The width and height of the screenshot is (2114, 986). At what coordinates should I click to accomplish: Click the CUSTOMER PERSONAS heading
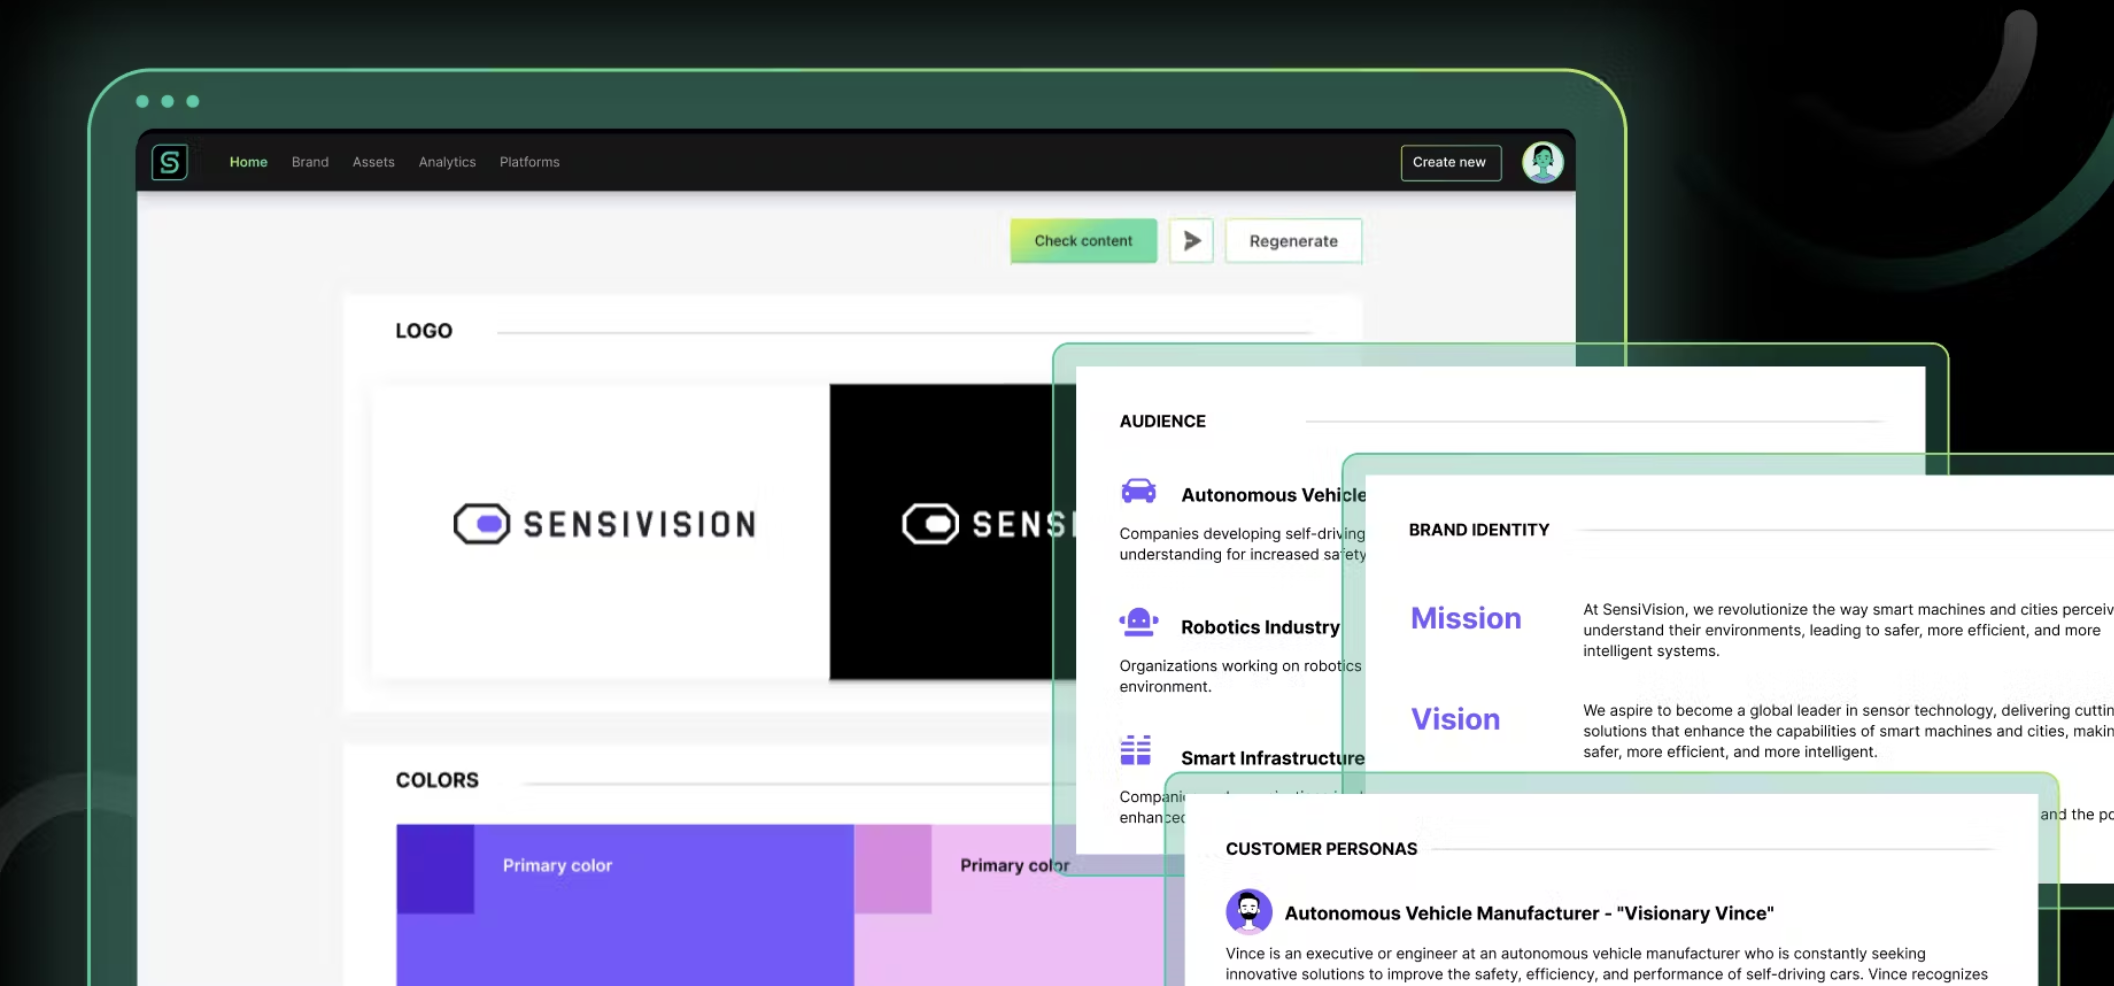(1321, 849)
